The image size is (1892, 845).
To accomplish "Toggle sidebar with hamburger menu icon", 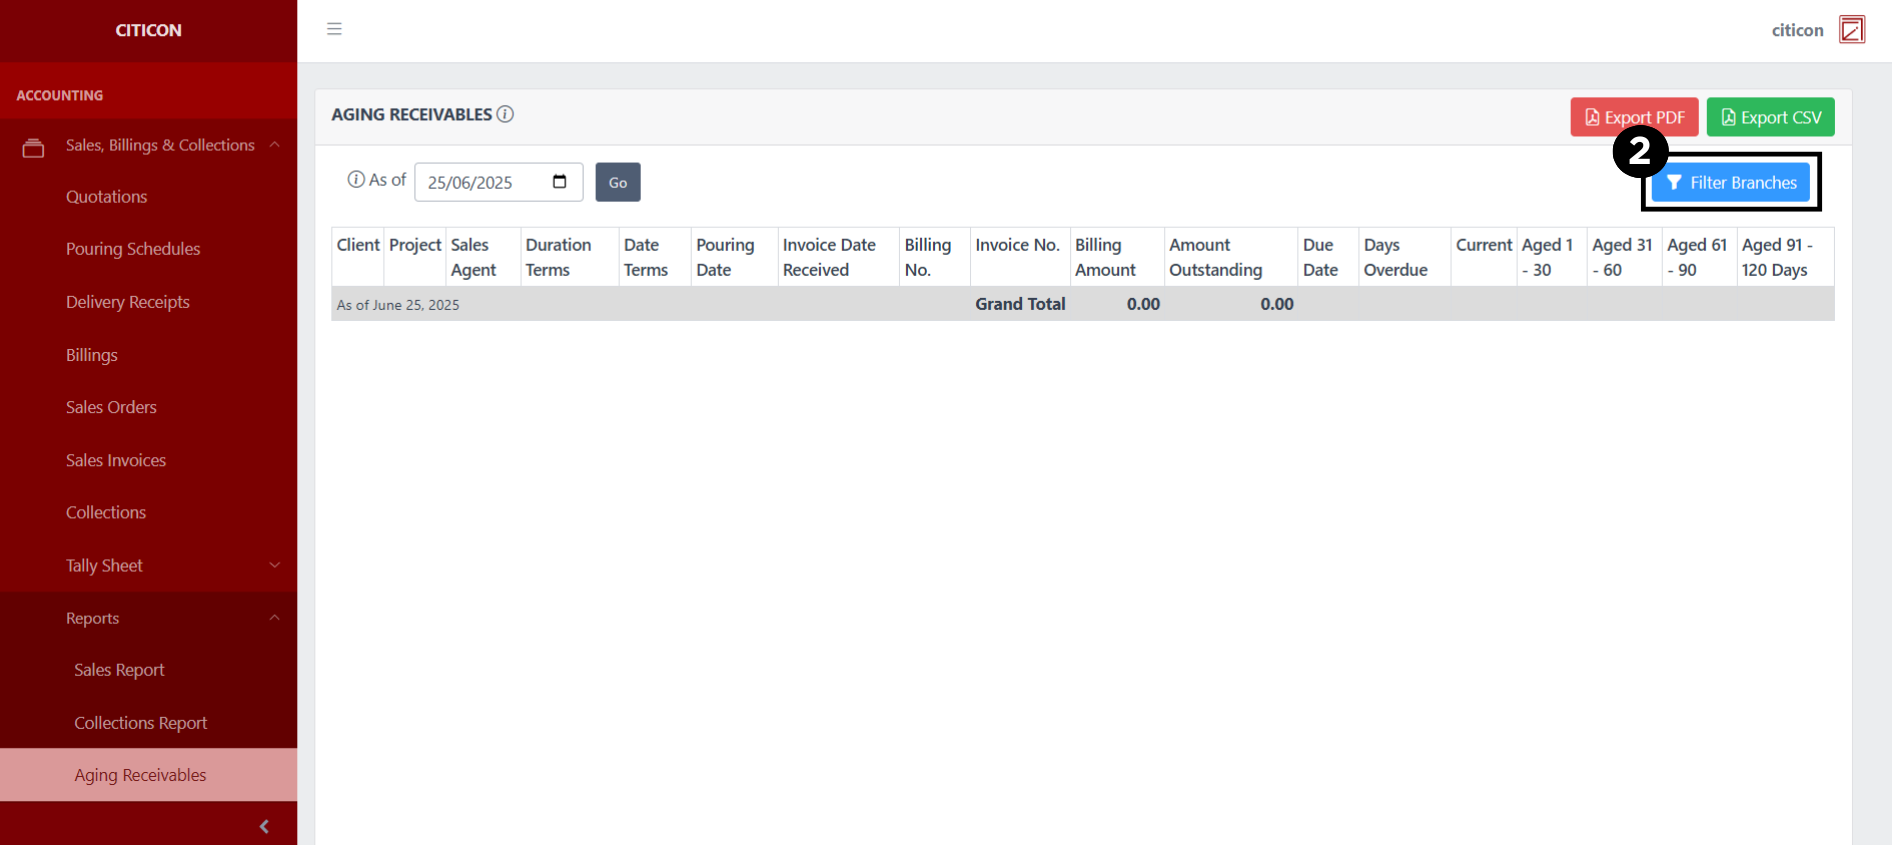I will point(334,29).
